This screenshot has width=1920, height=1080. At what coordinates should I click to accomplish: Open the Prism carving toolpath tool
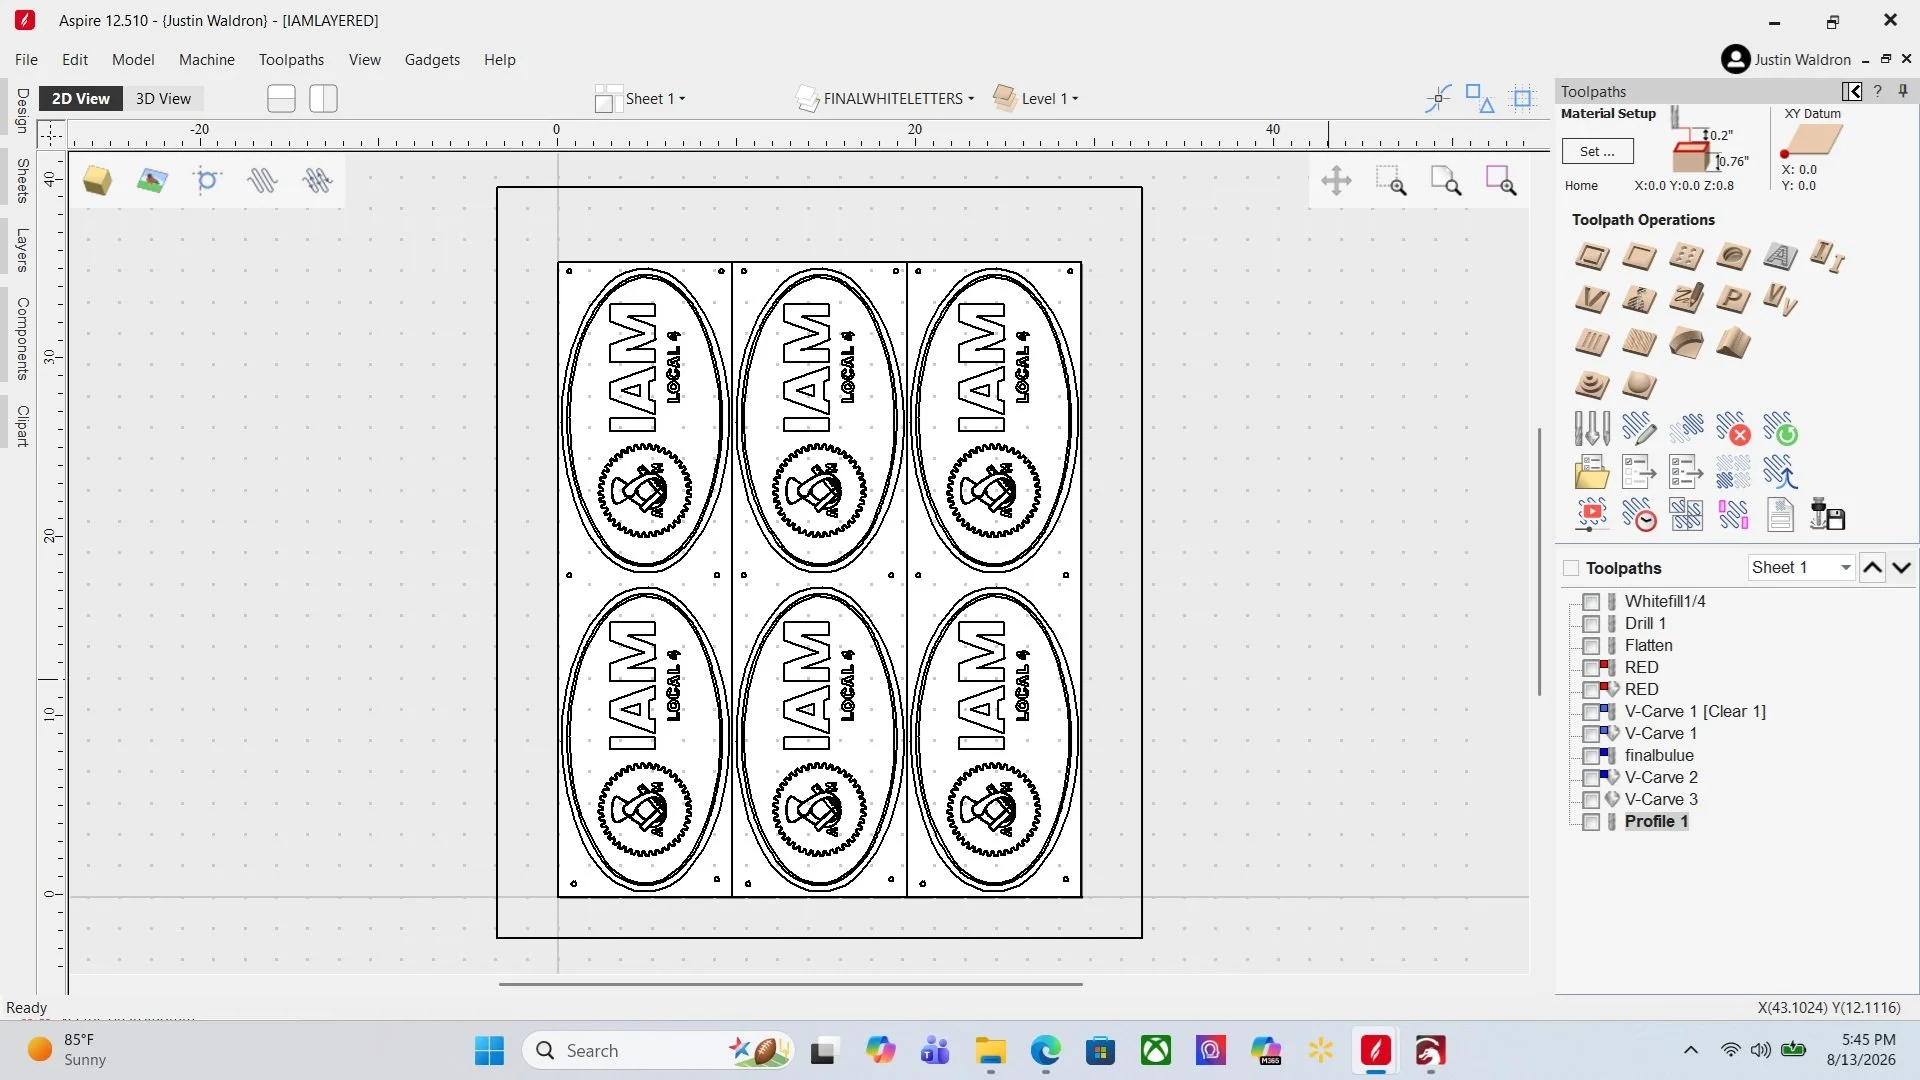pyautogui.click(x=1733, y=299)
